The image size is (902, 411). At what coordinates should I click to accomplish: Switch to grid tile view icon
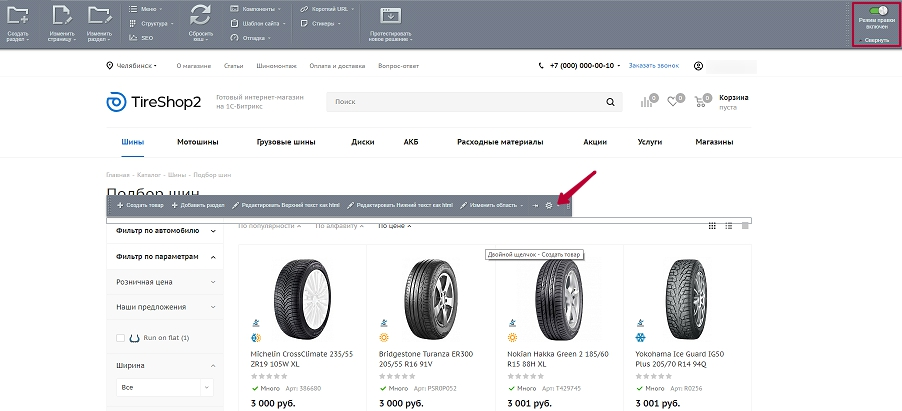(x=712, y=226)
